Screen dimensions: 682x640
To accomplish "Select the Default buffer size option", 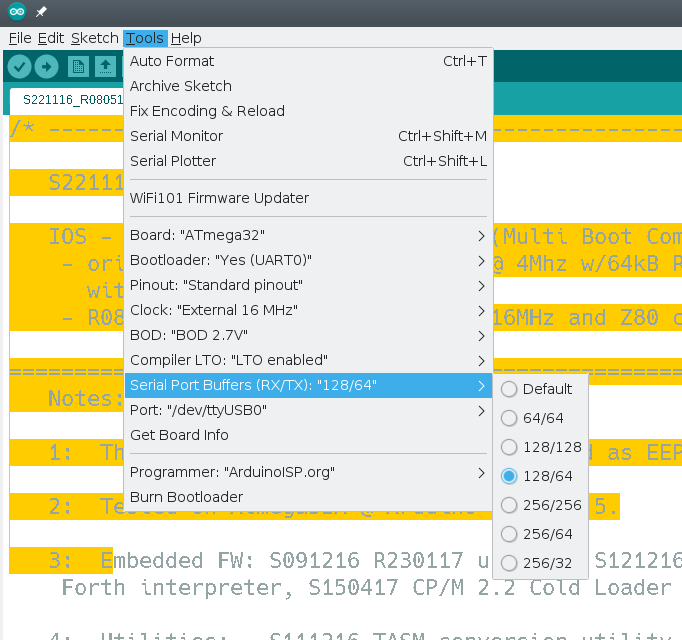I will (x=538, y=389).
